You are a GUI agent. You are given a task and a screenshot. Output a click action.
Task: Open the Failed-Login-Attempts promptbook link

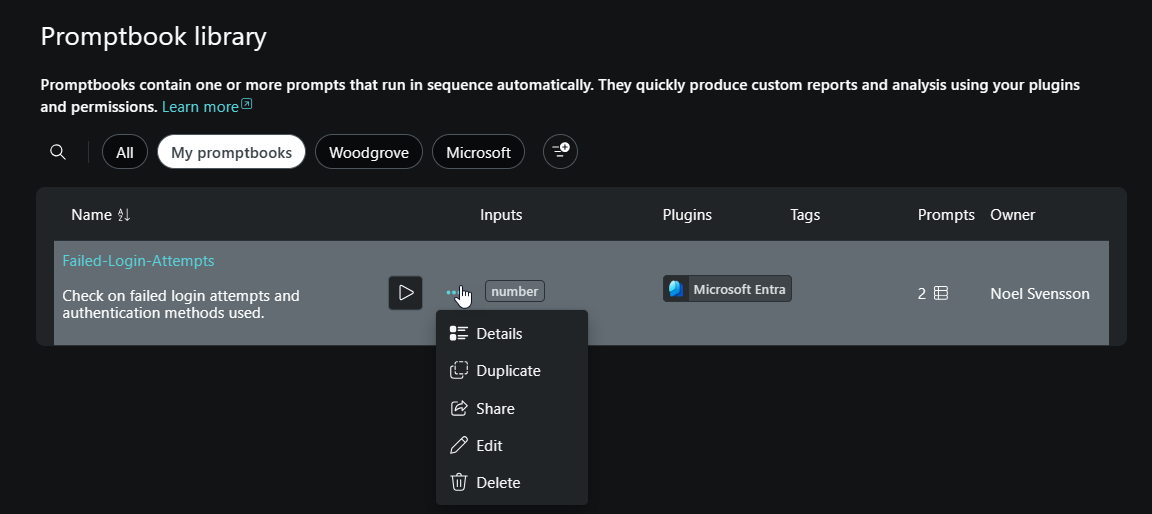138,260
